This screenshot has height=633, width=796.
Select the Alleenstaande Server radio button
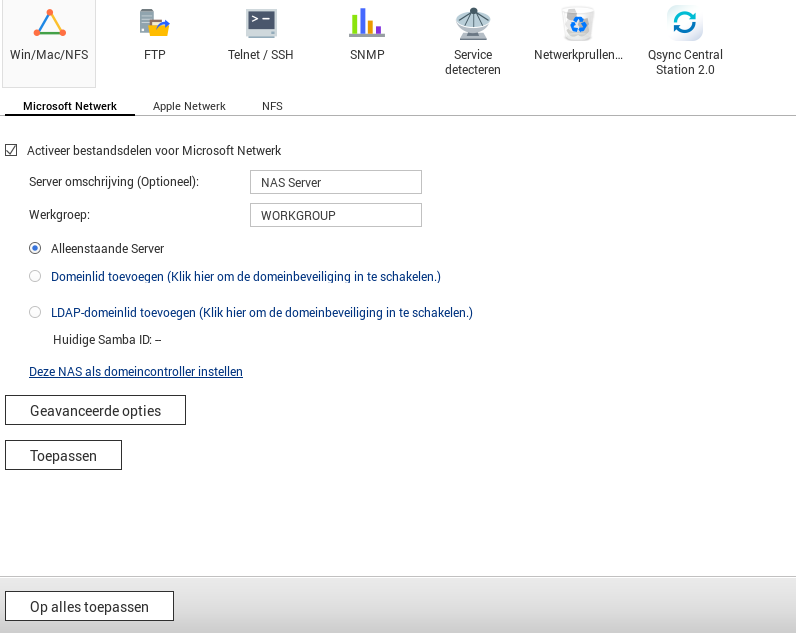35,248
